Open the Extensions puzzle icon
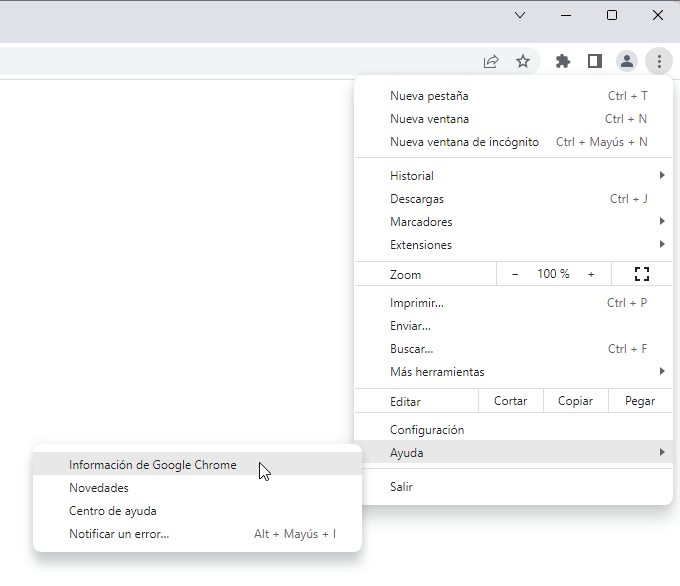The height and width of the screenshot is (586, 680). tap(563, 61)
